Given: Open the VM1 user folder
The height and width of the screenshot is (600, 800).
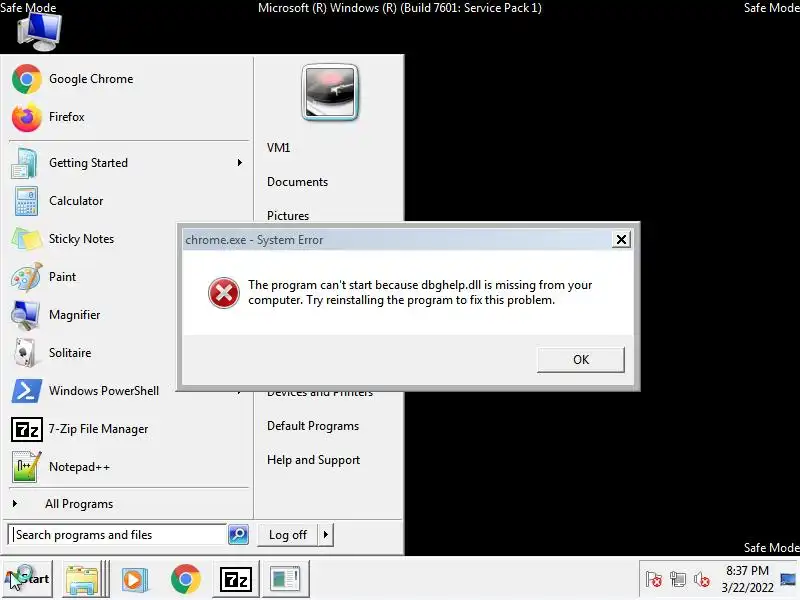Looking at the screenshot, I should (x=279, y=148).
